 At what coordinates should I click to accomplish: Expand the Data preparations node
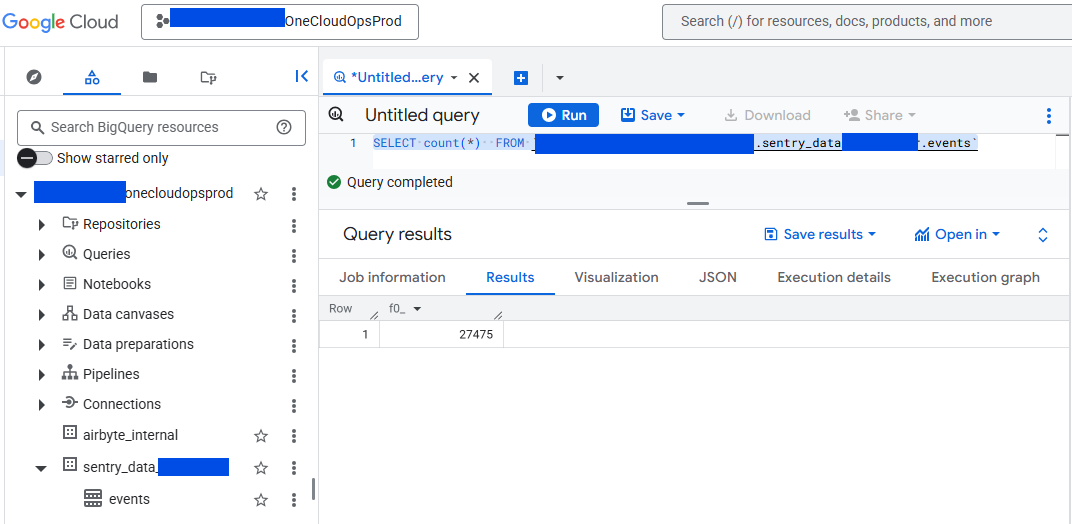tap(42, 345)
